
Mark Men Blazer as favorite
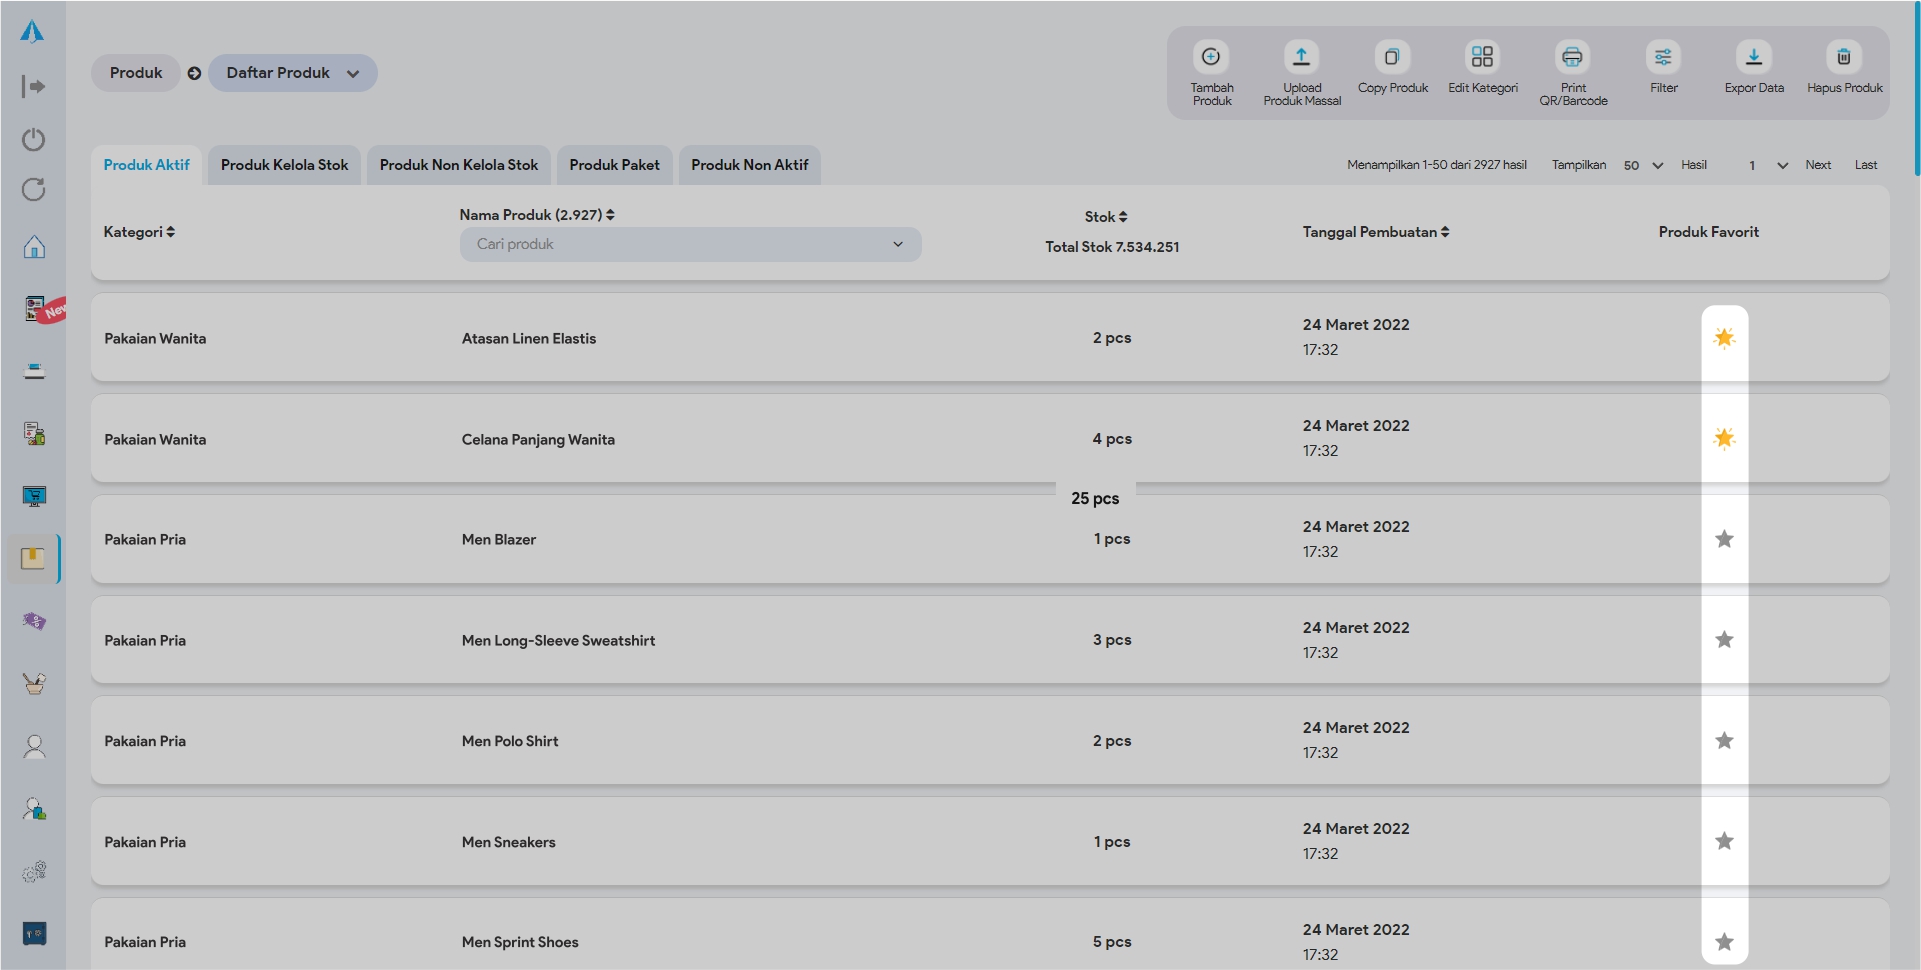point(1724,540)
